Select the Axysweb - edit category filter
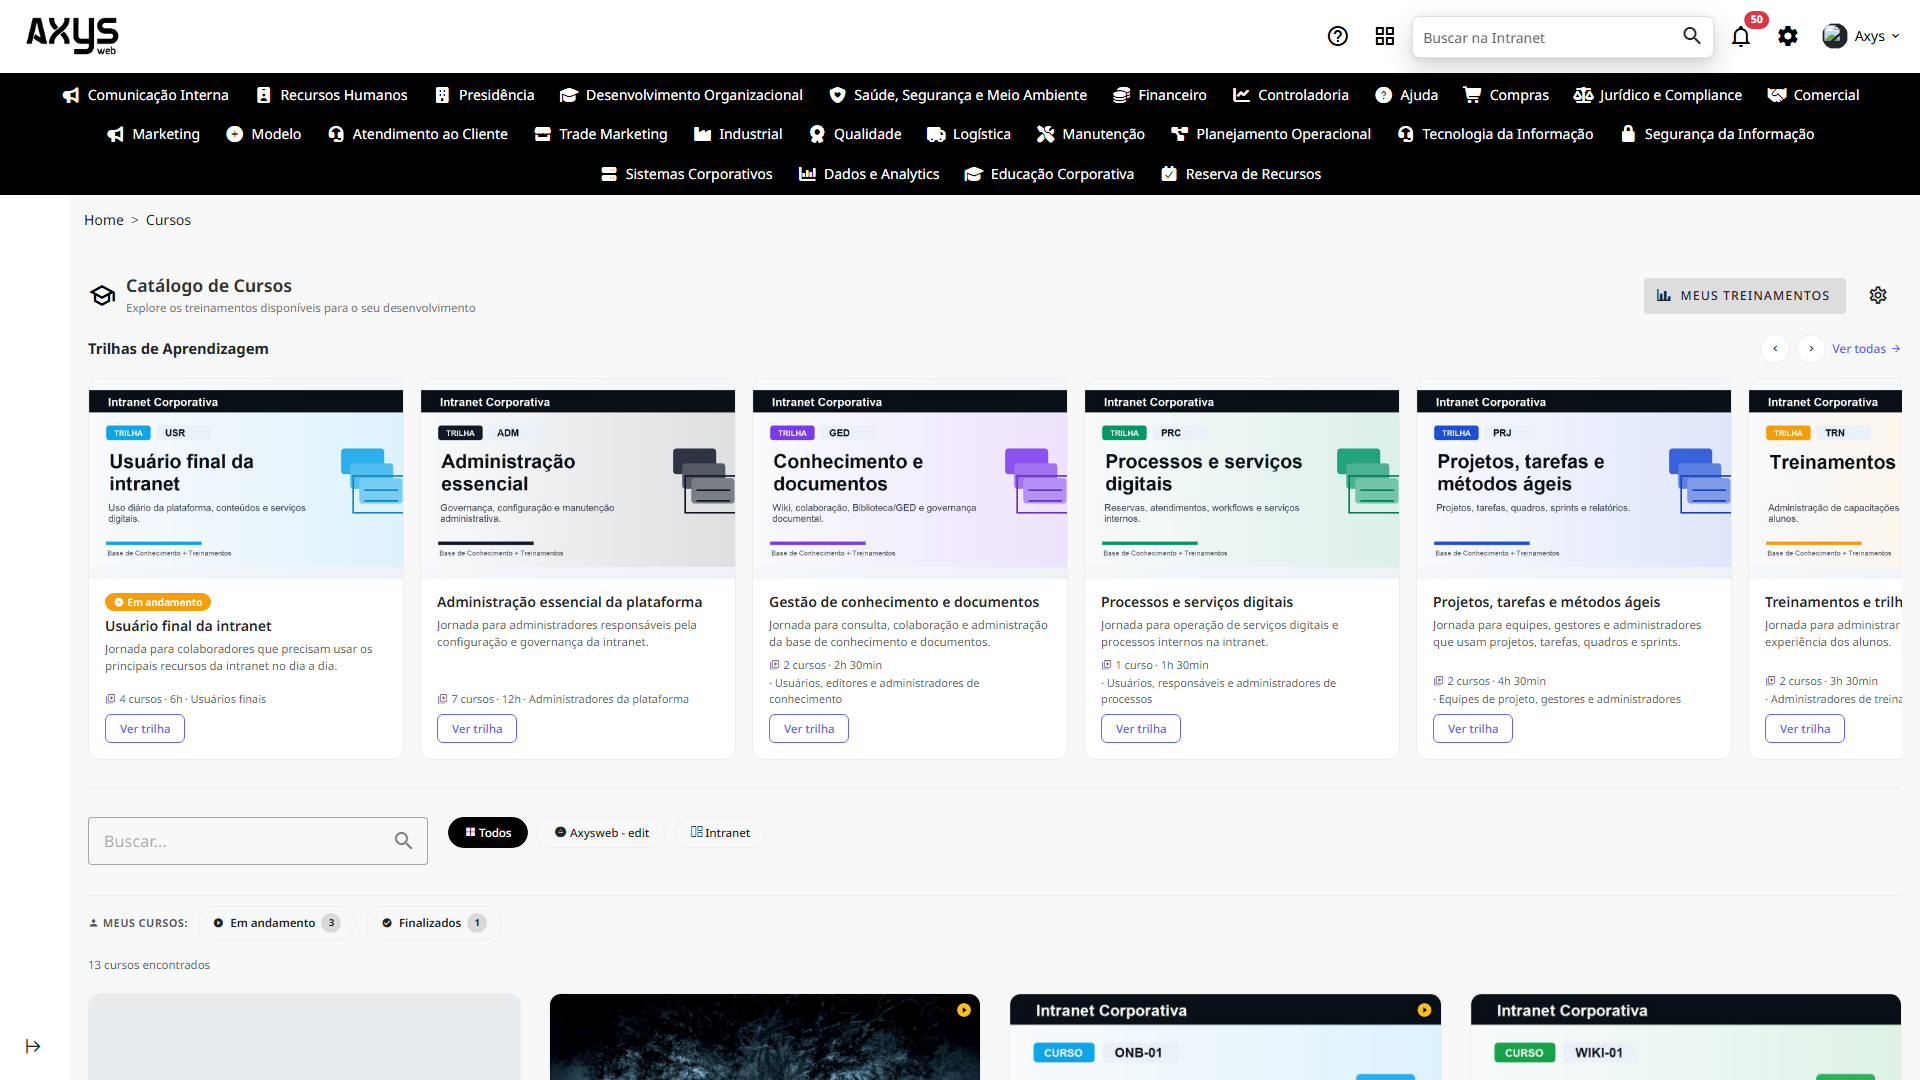This screenshot has width=1920, height=1080. 601,833
